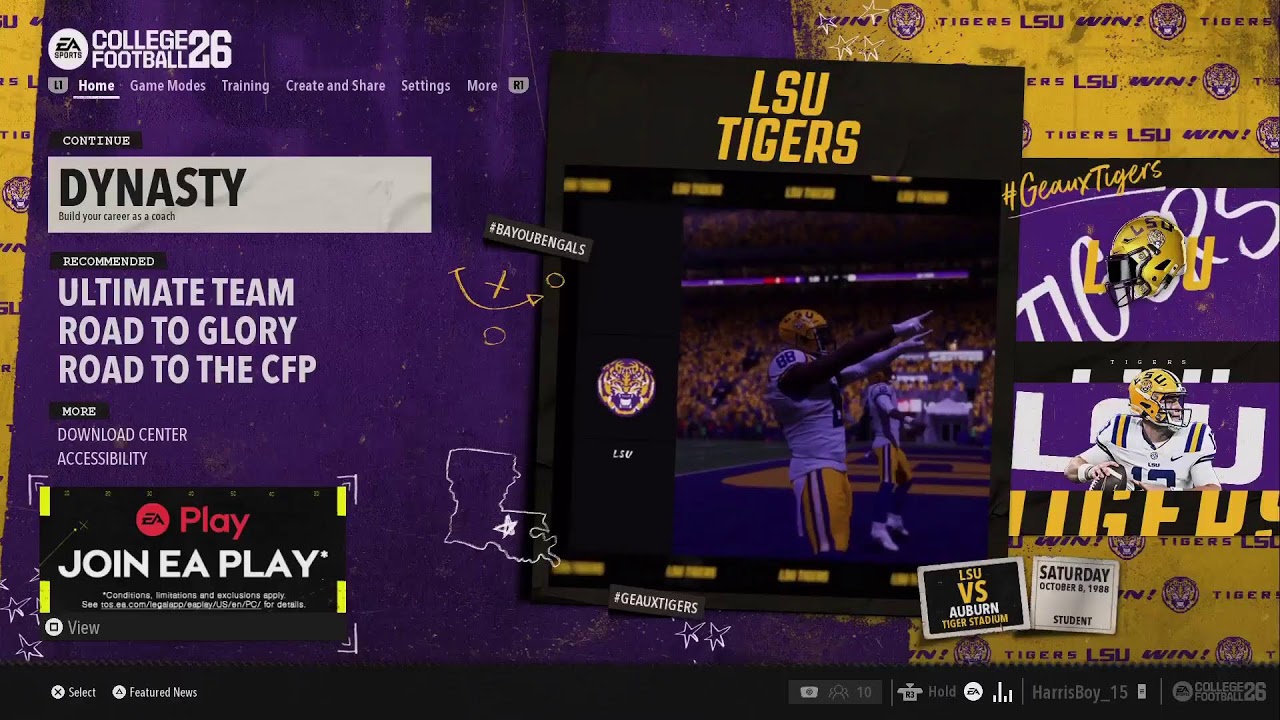The image size is (1280, 720).
Task: Switch to the Training tab
Action: (x=245, y=86)
